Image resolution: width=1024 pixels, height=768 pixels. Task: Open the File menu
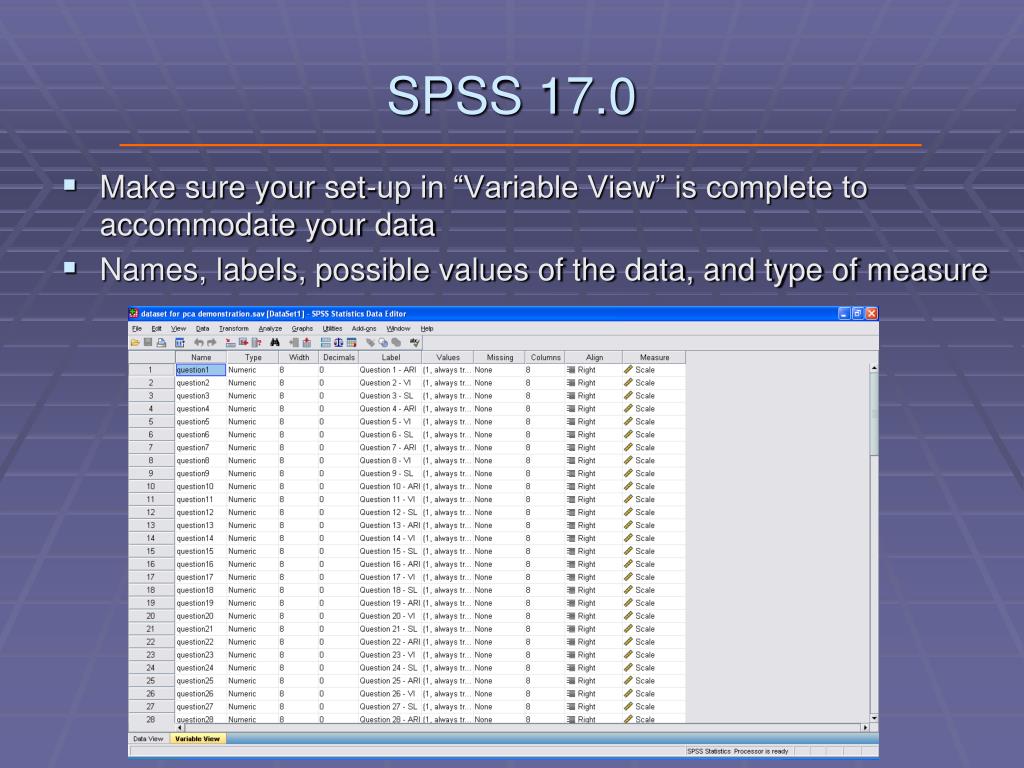pos(136,328)
